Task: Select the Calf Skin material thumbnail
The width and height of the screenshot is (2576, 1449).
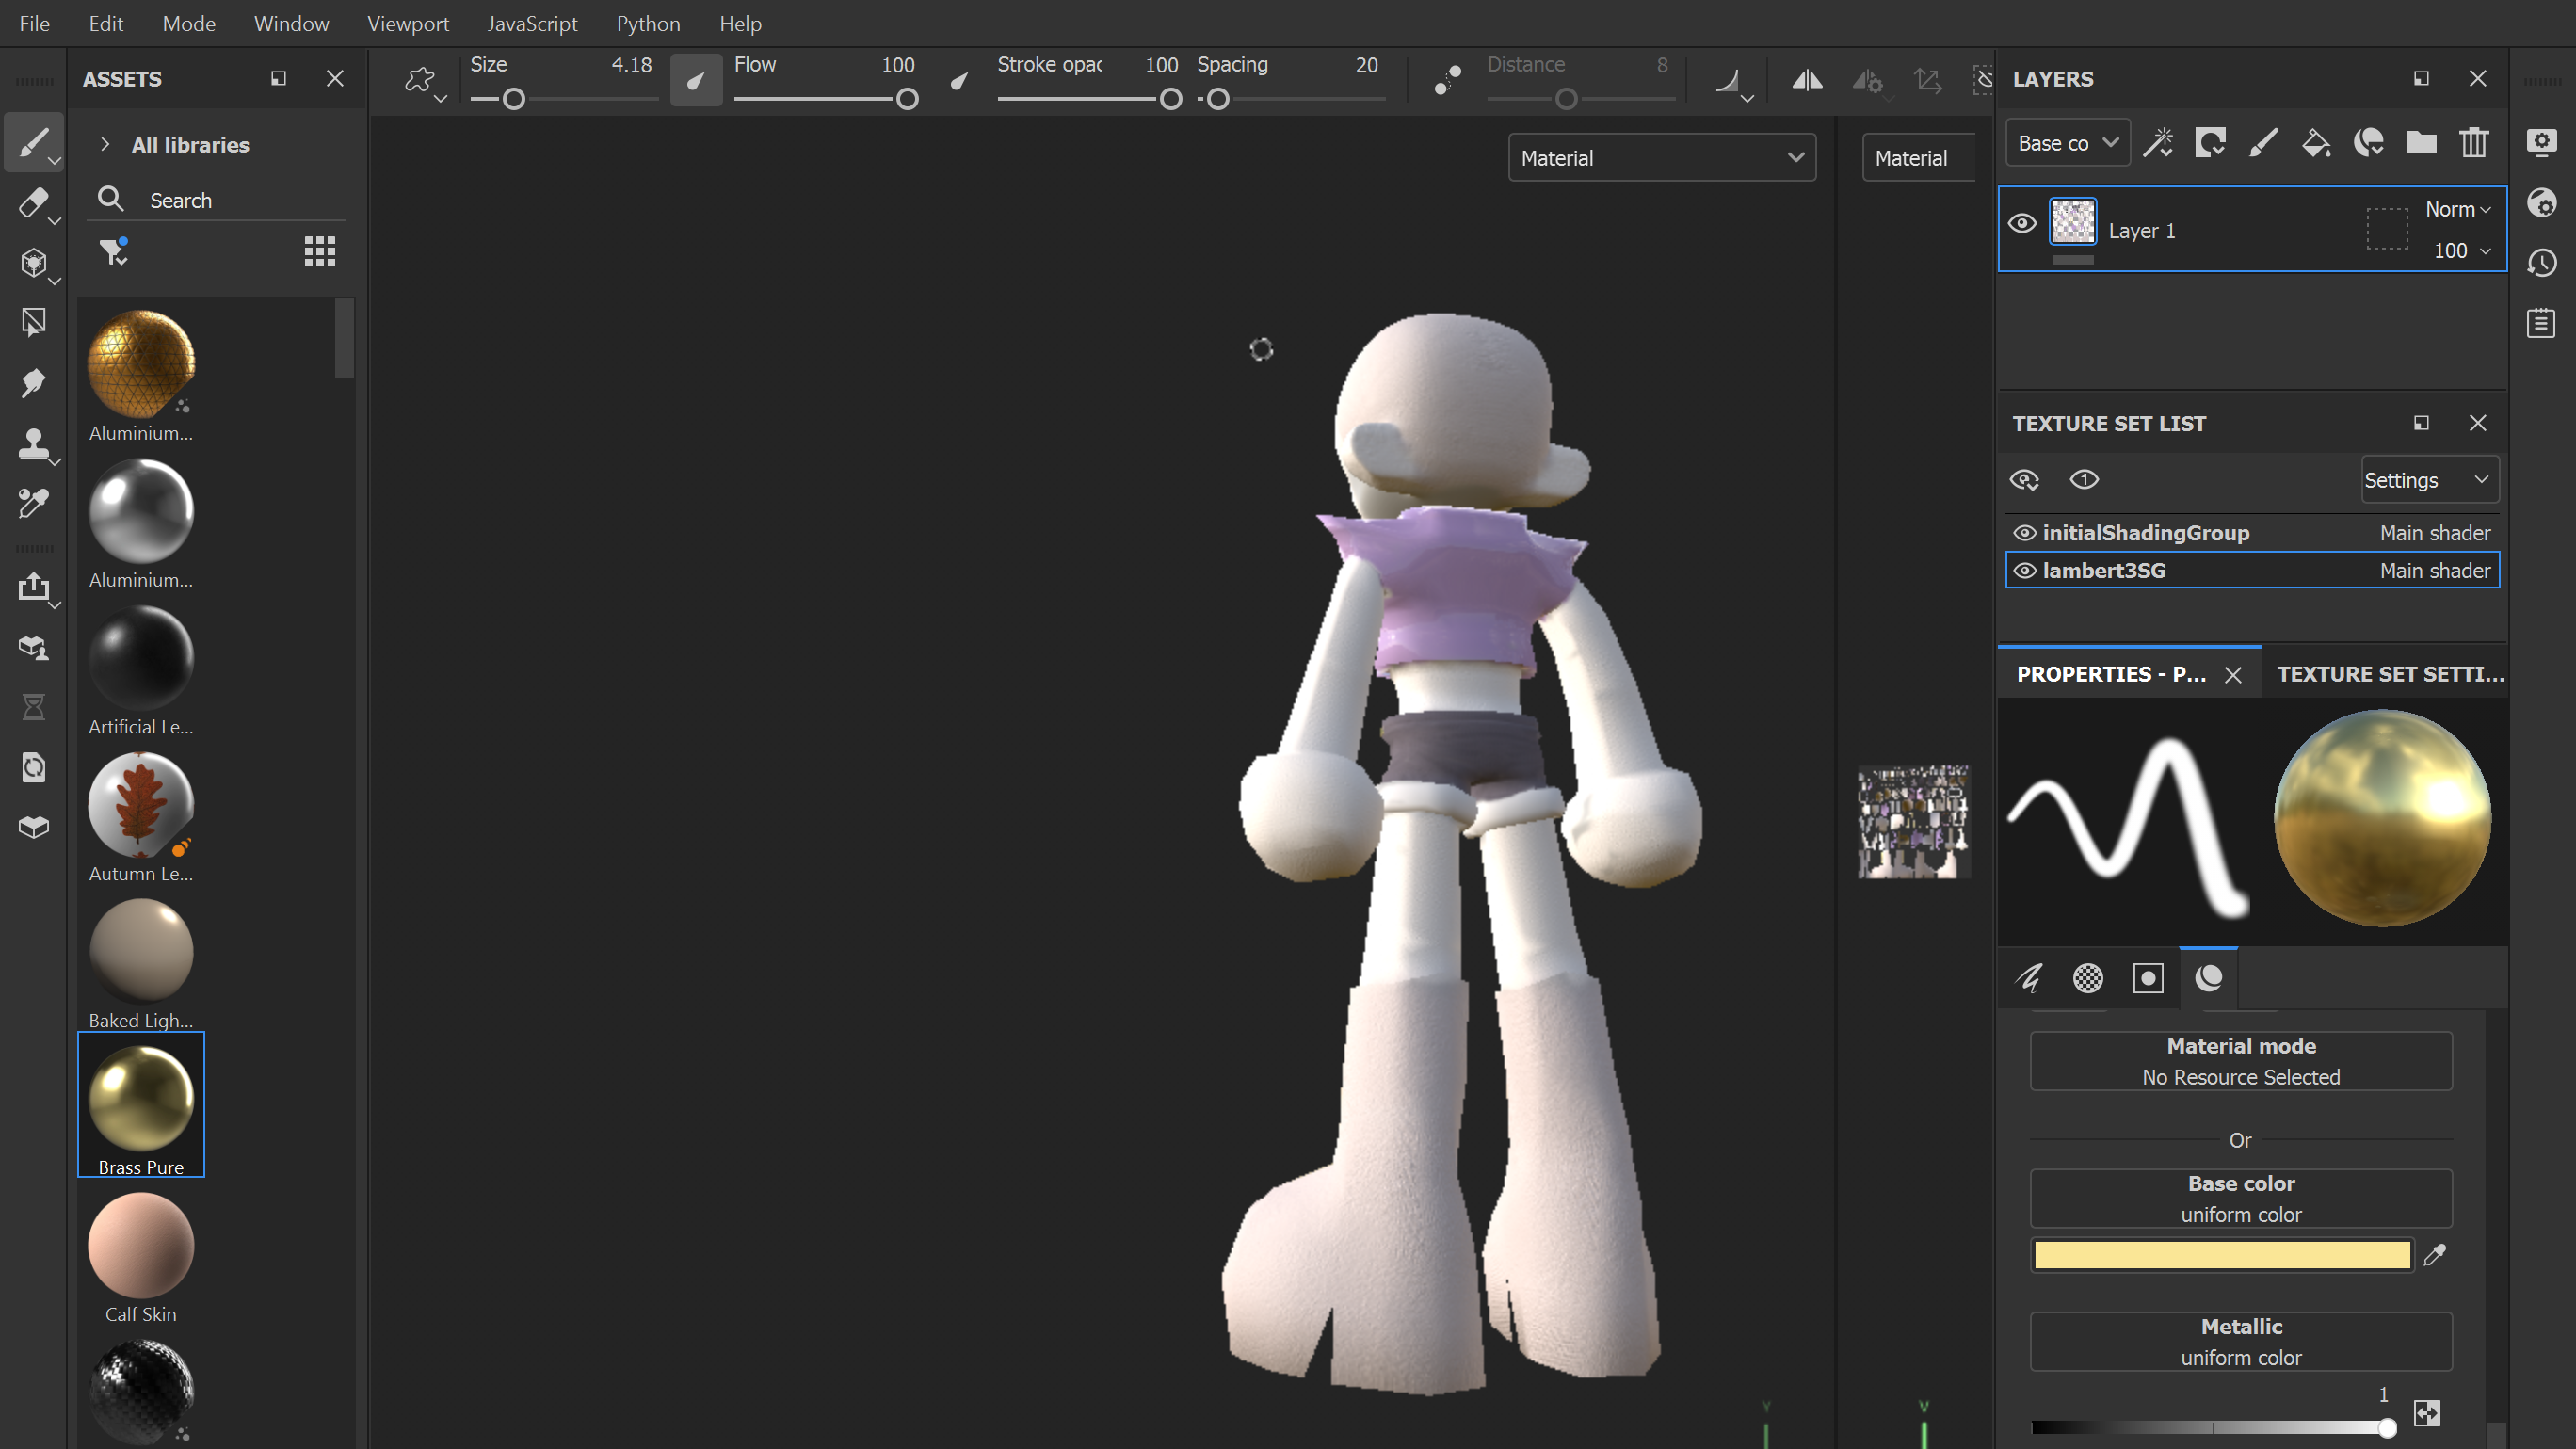Action: [x=141, y=1246]
